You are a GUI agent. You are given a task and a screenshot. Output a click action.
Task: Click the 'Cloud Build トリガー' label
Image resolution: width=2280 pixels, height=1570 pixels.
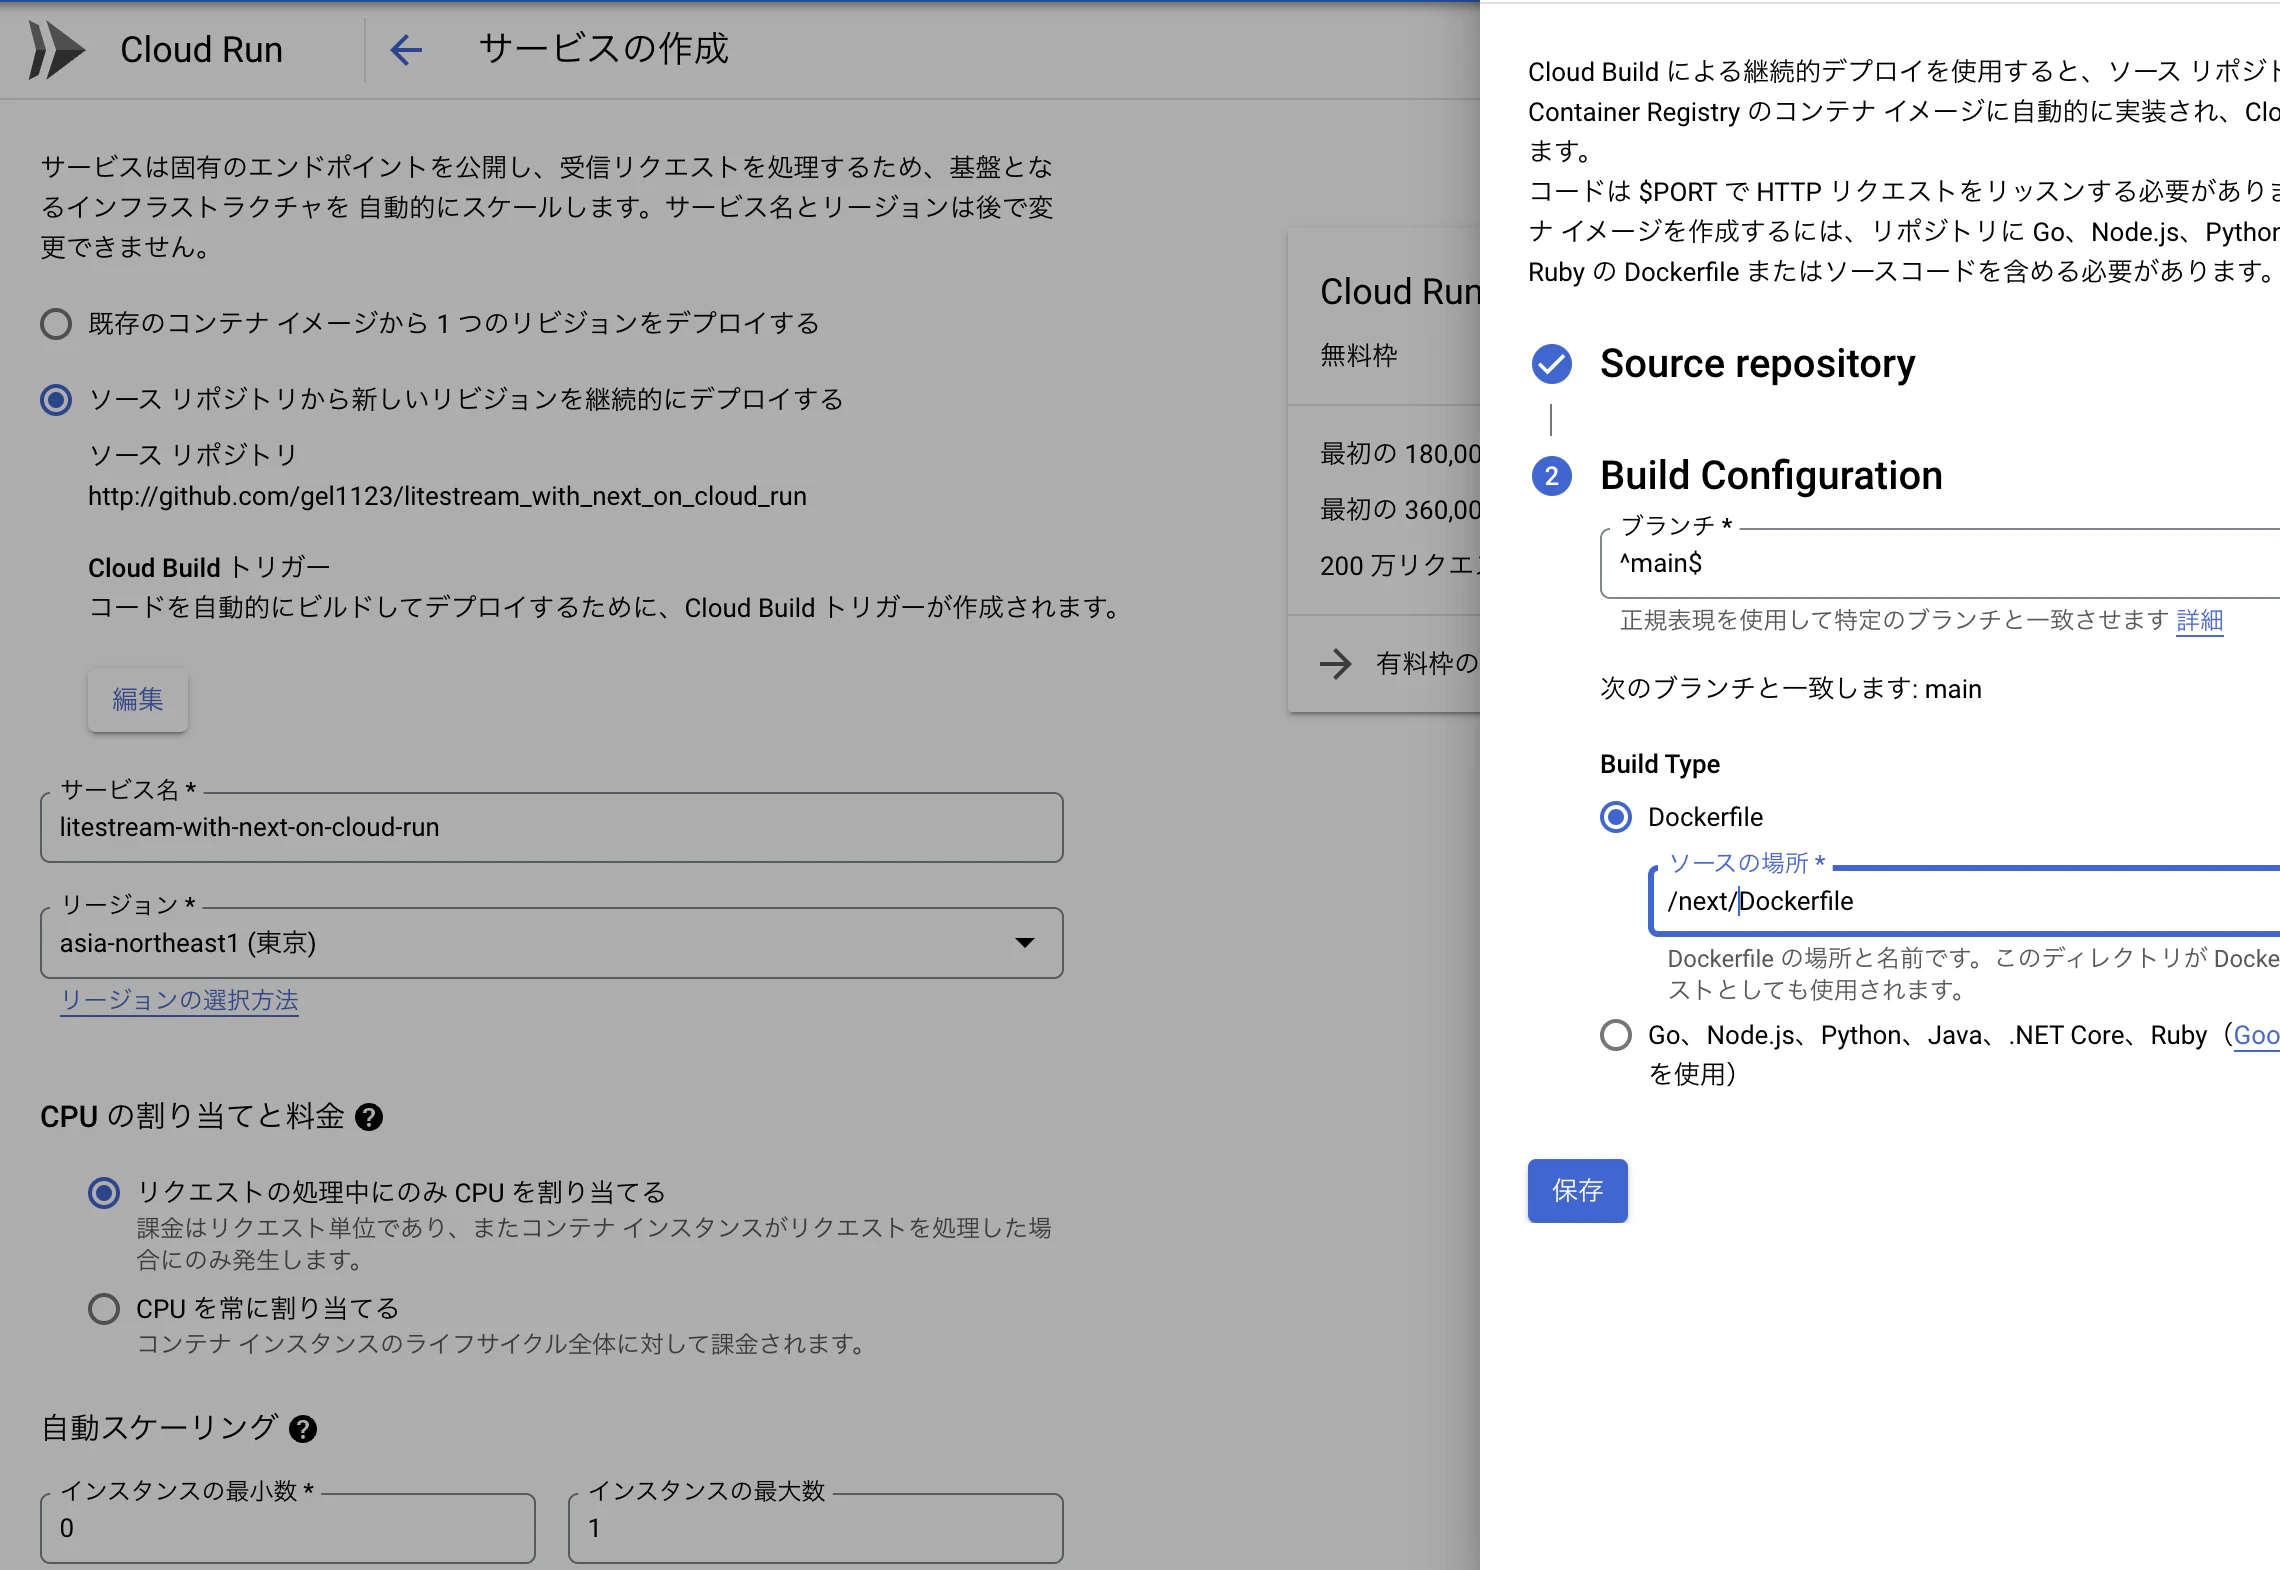point(209,567)
